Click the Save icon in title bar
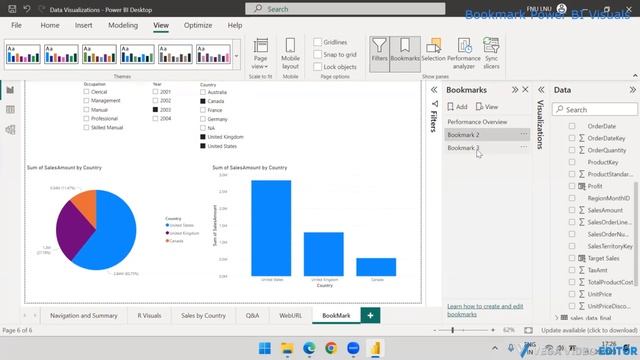The image size is (640, 360). (12, 9)
